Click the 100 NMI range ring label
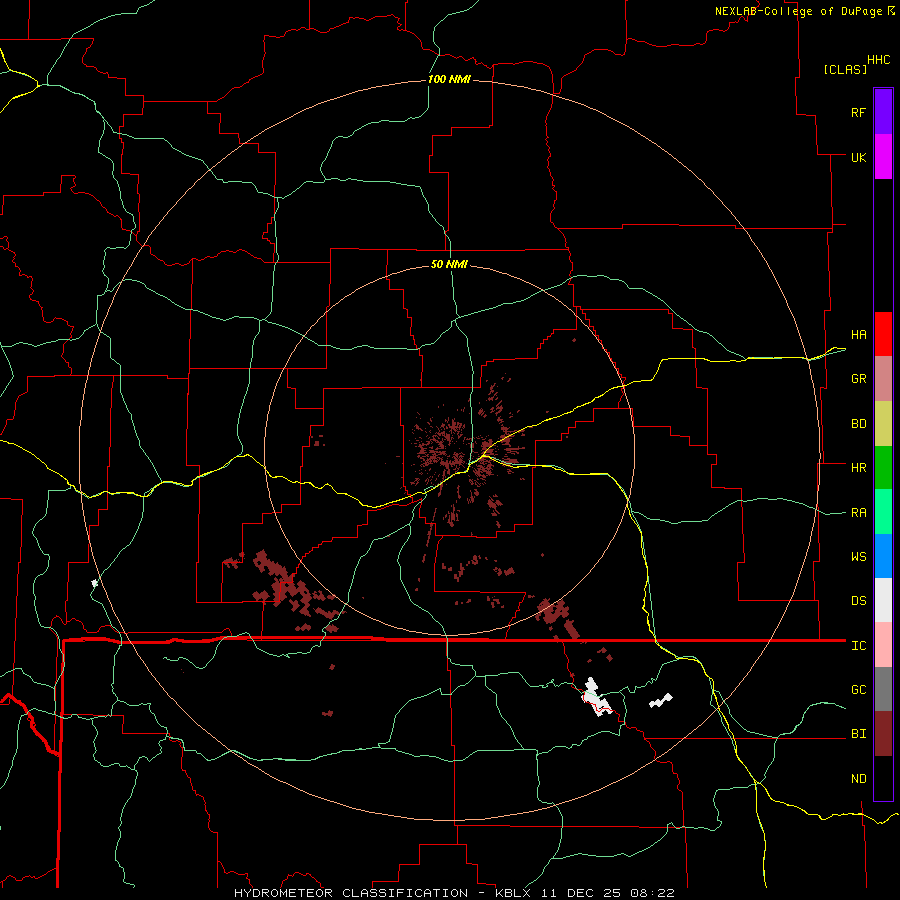This screenshot has width=900, height=900. point(449,79)
